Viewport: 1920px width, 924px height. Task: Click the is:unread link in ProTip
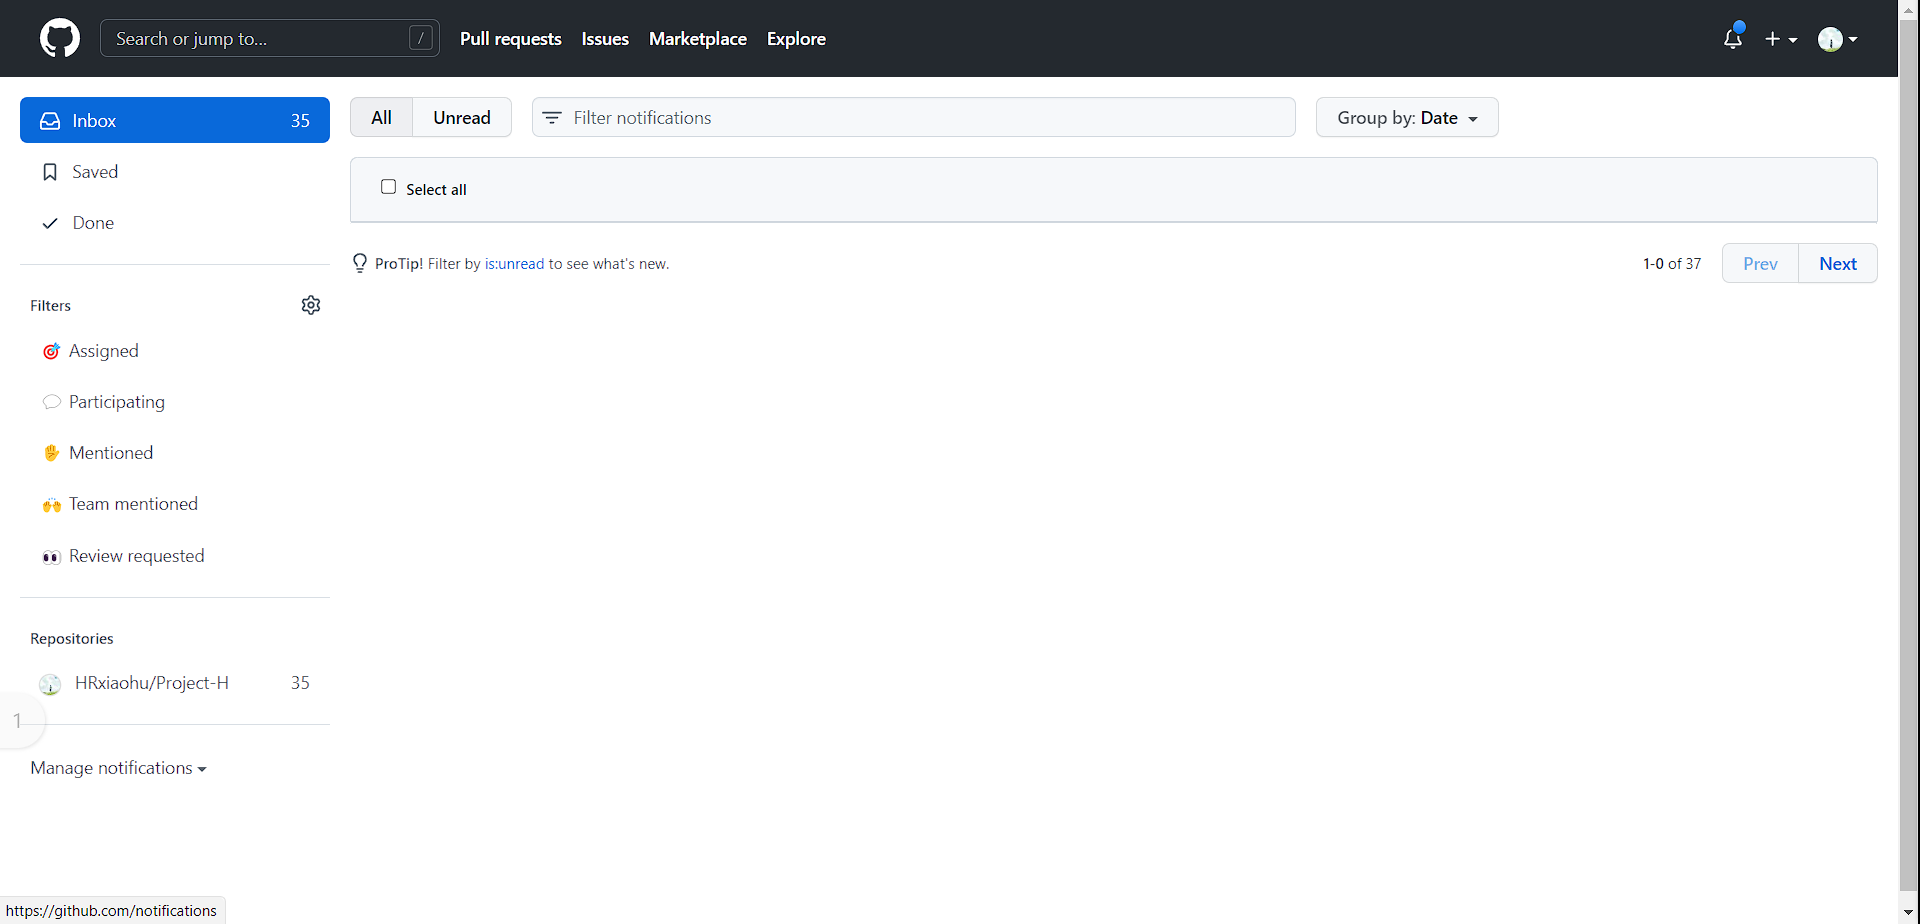[514, 264]
